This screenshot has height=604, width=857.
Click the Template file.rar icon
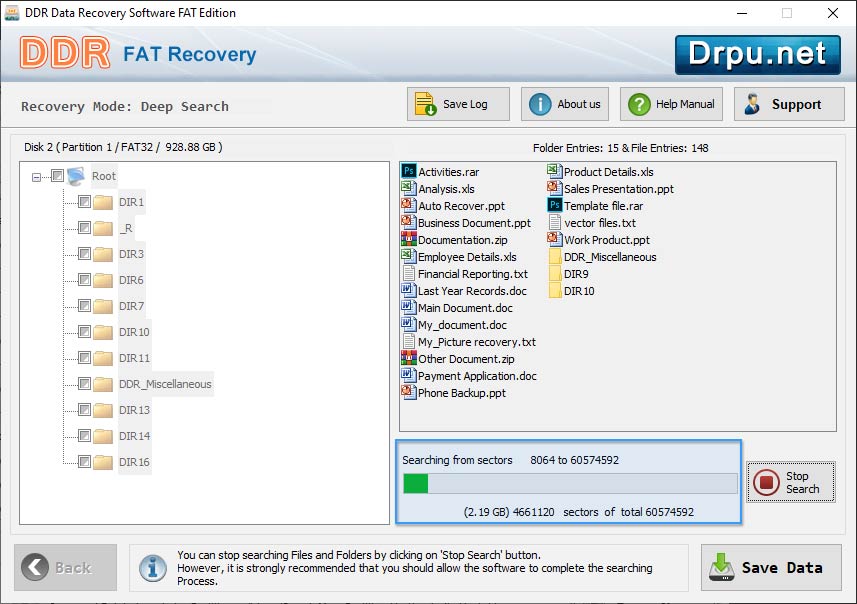tap(554, 205)
